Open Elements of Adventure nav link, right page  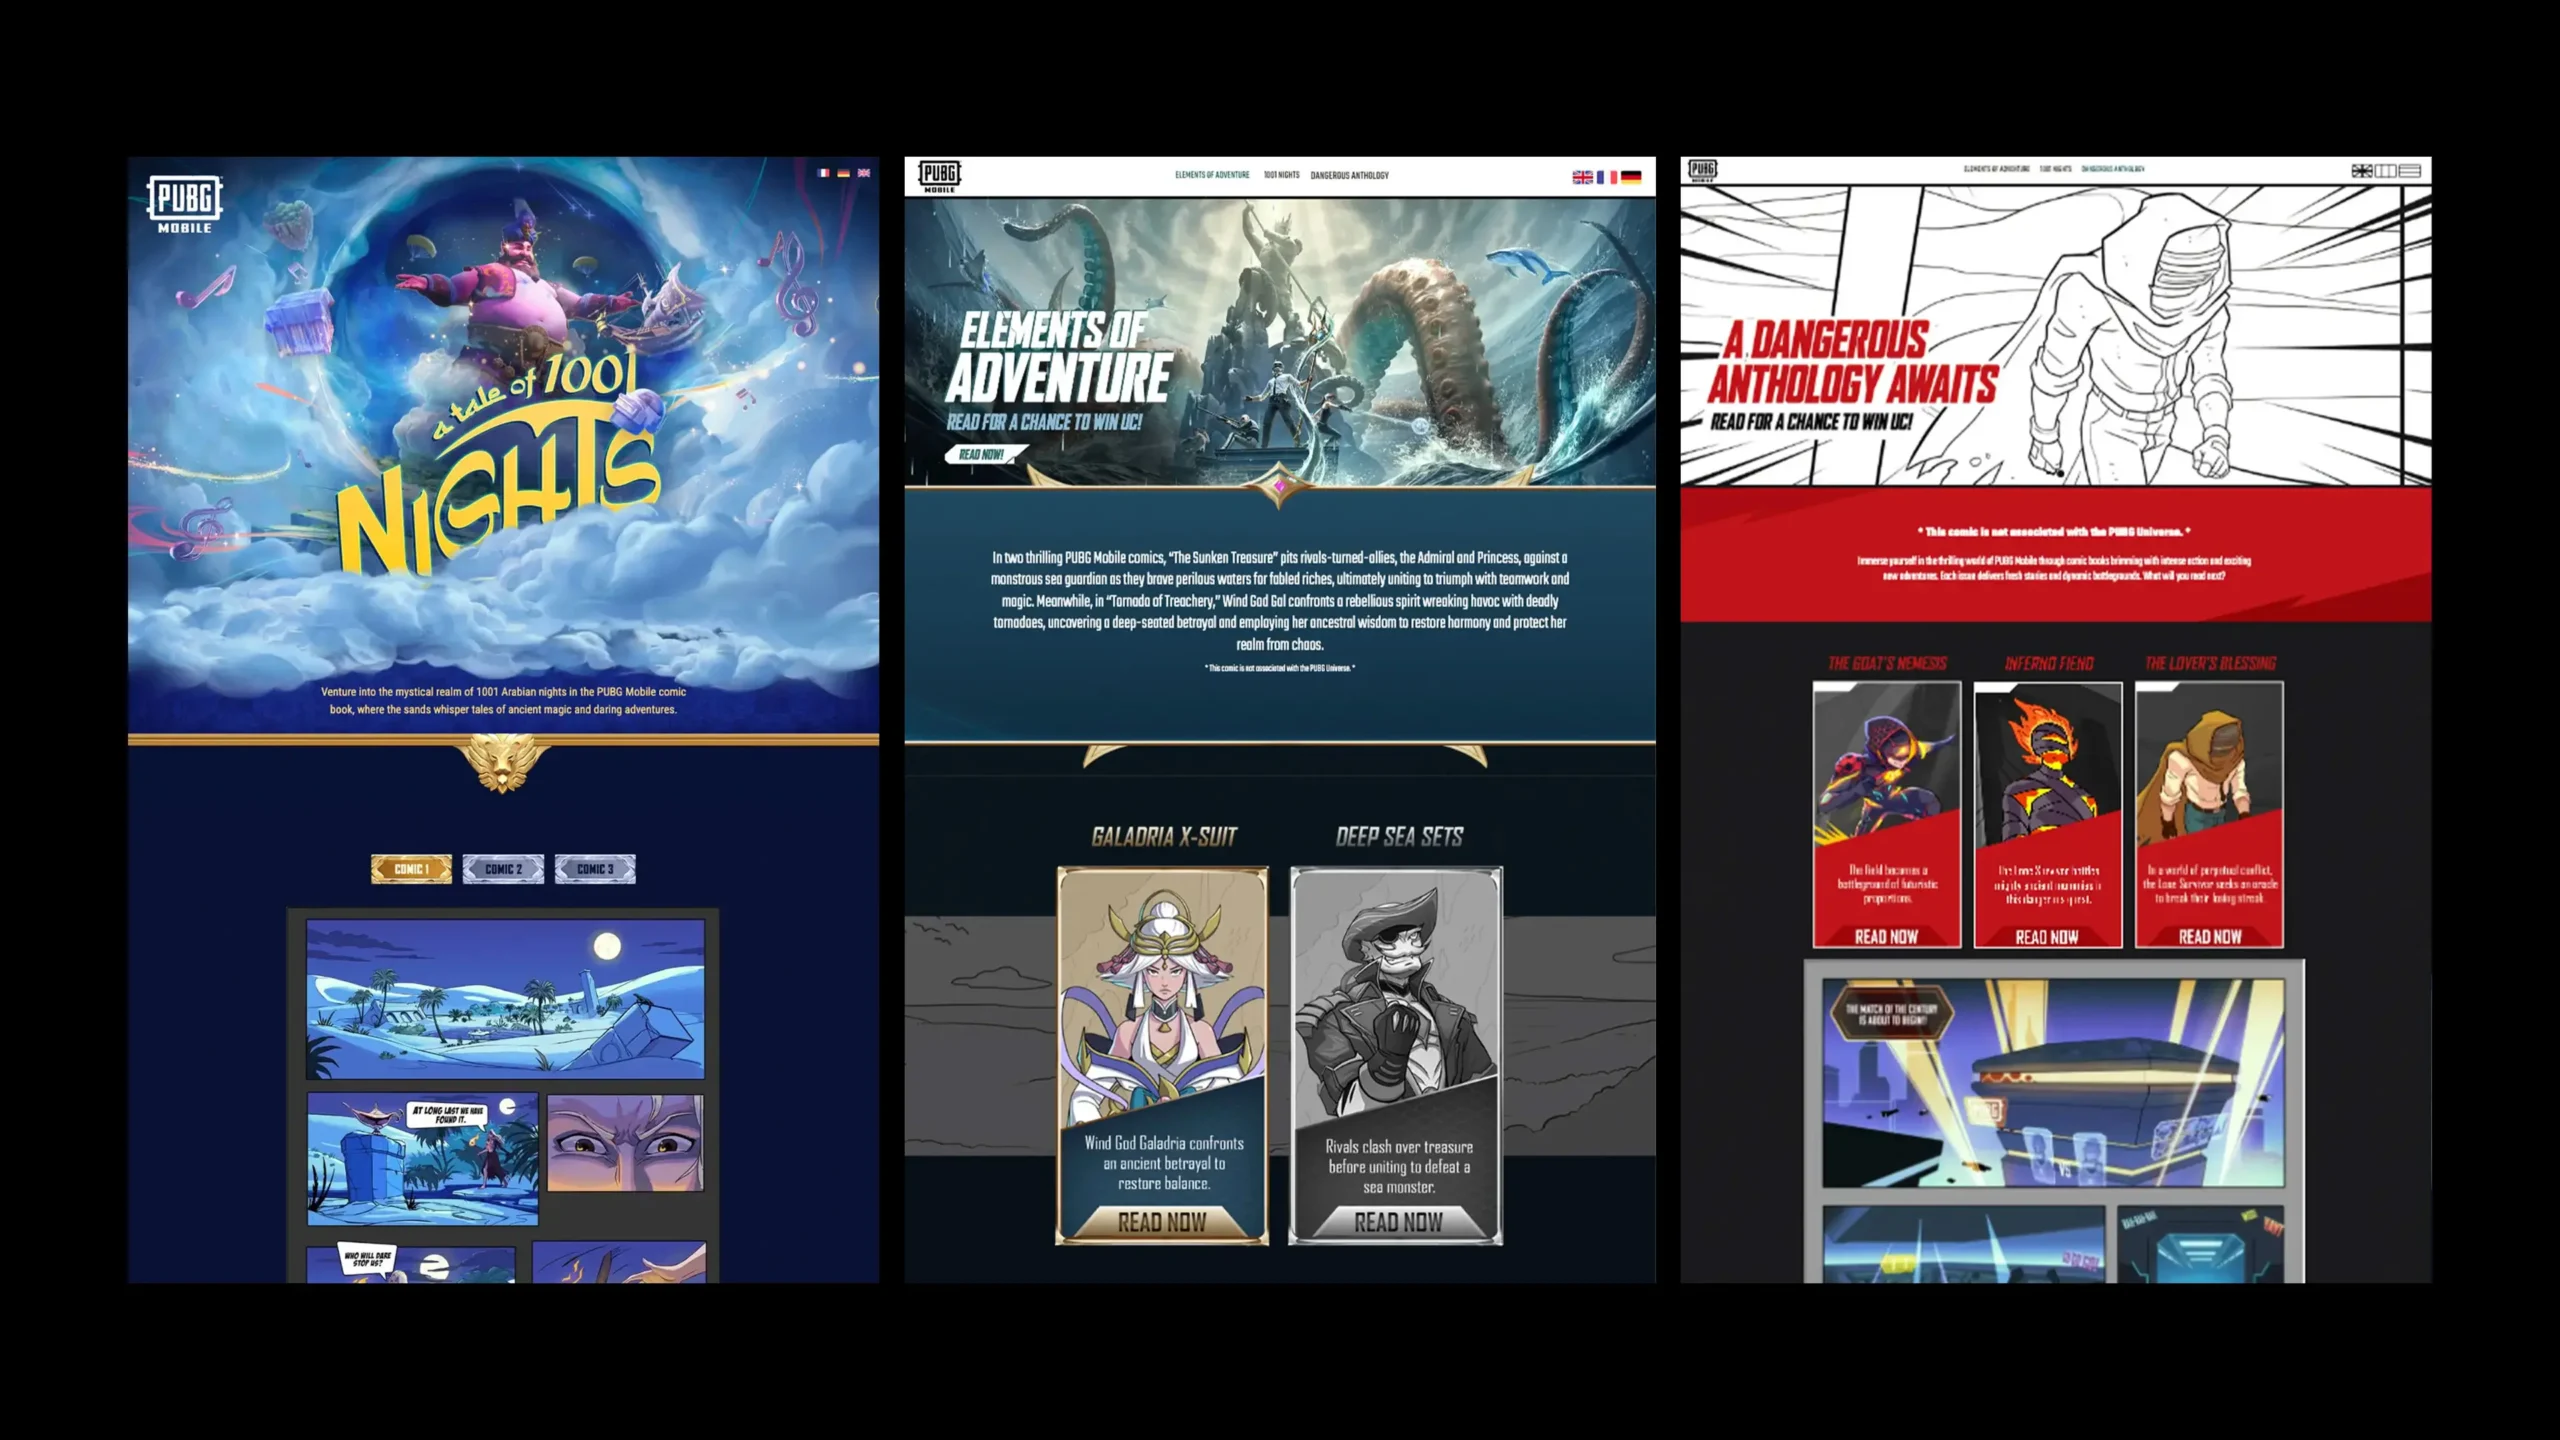point(1997,169)
